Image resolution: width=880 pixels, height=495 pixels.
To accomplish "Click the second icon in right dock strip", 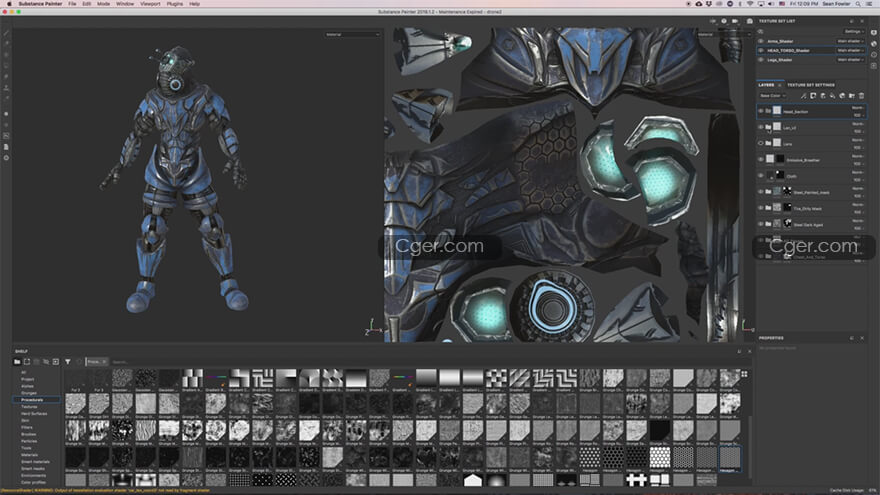I will pyautogui.click(x=874, y=44).
